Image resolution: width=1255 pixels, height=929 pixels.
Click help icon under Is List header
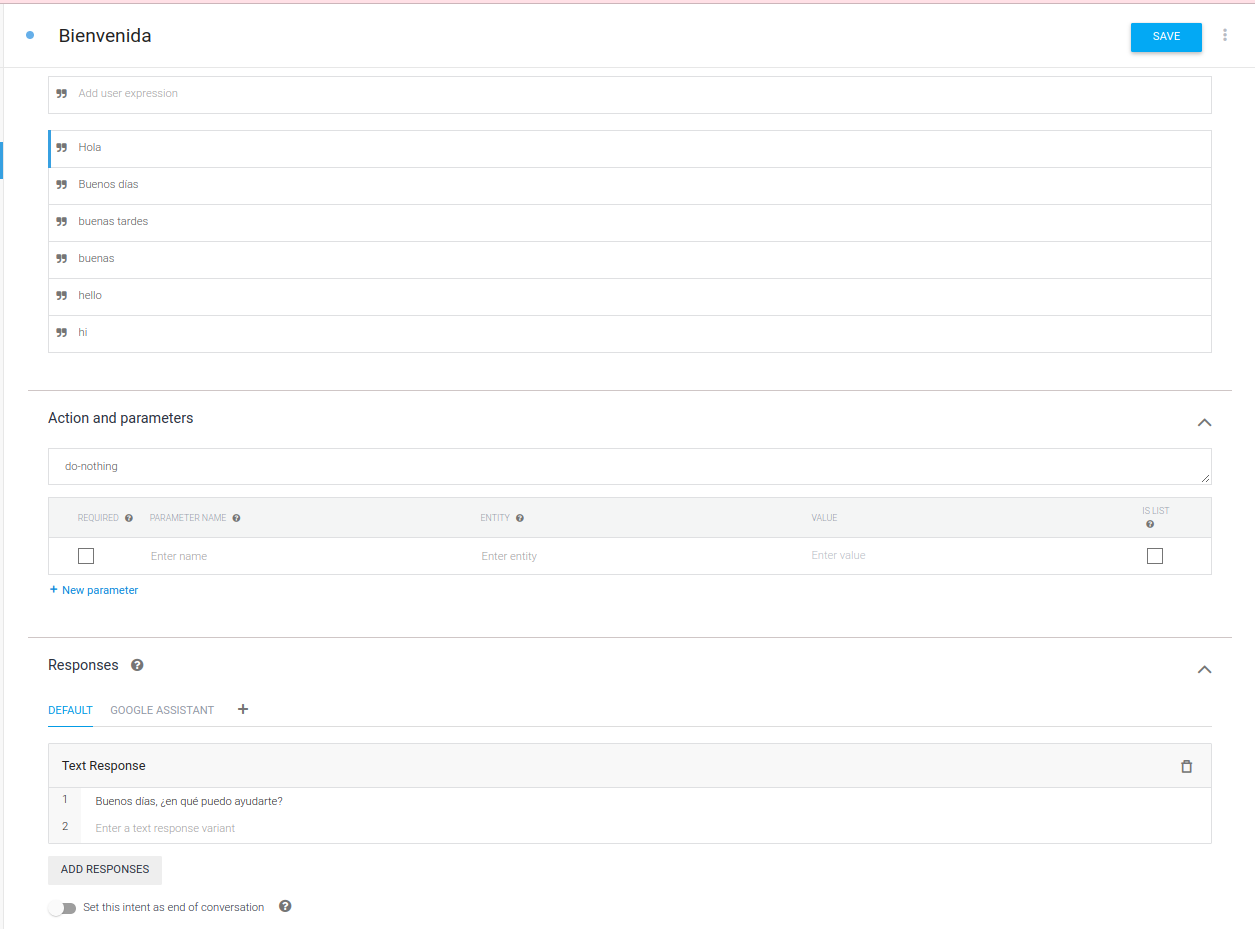(x=1150, y=524)
